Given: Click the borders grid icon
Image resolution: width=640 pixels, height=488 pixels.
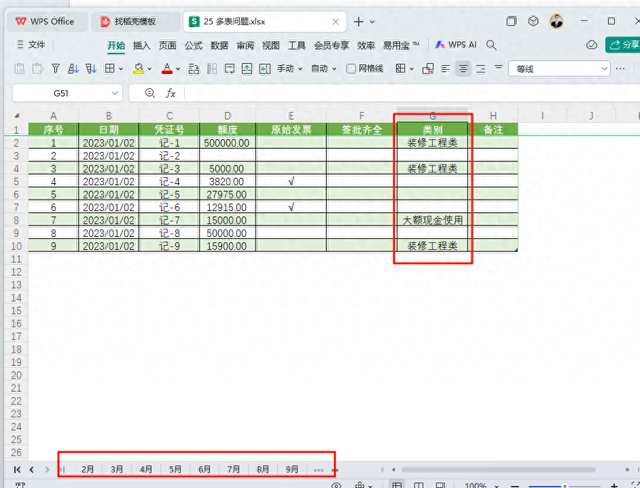Looking at the screenshot, I should pos(109,69).
